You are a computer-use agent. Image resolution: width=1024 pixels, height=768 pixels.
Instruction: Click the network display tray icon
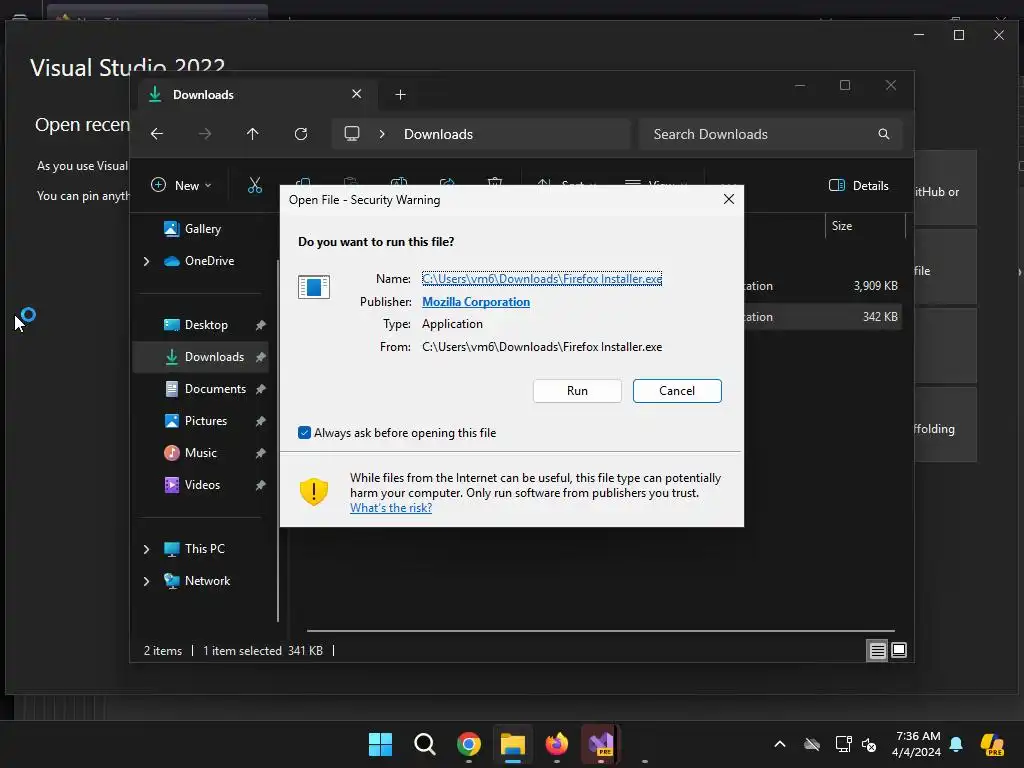pyautogui.click(x=843, y=744)
